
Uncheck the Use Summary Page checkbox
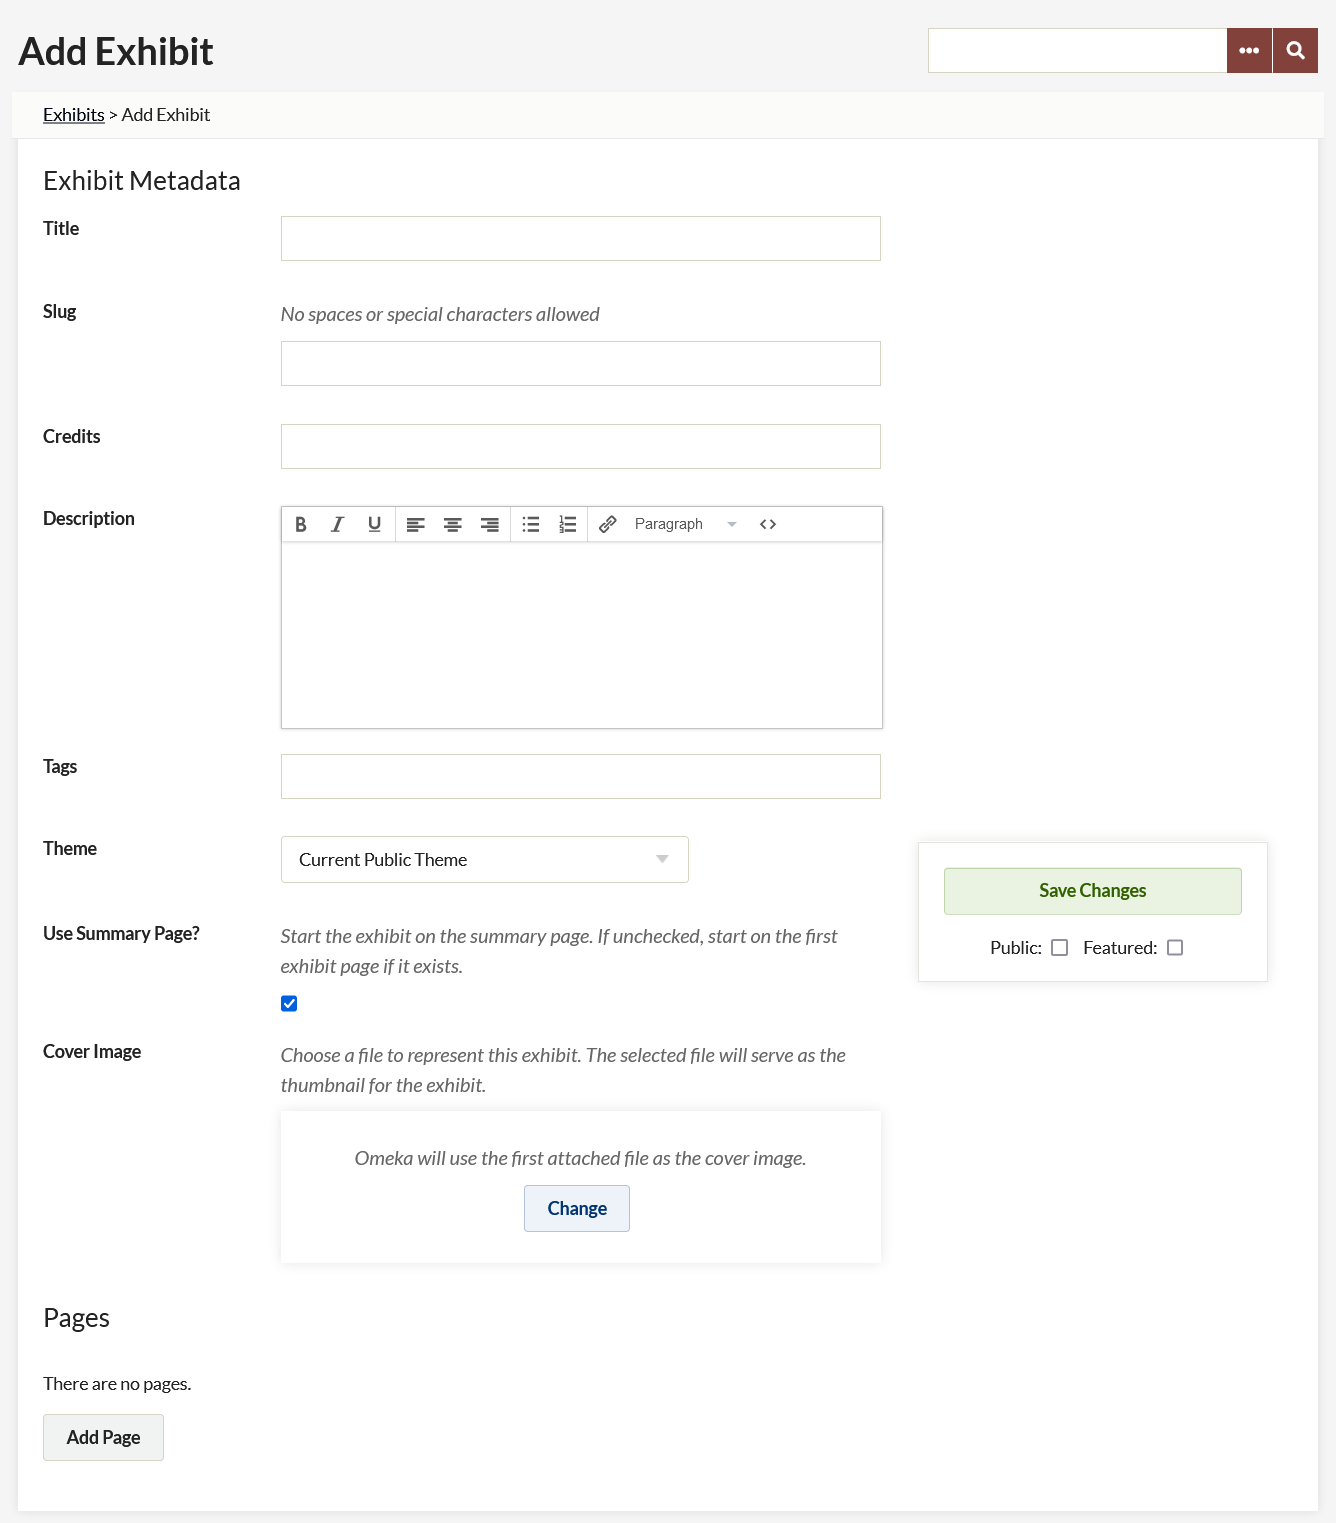[x=289, y=1003]
